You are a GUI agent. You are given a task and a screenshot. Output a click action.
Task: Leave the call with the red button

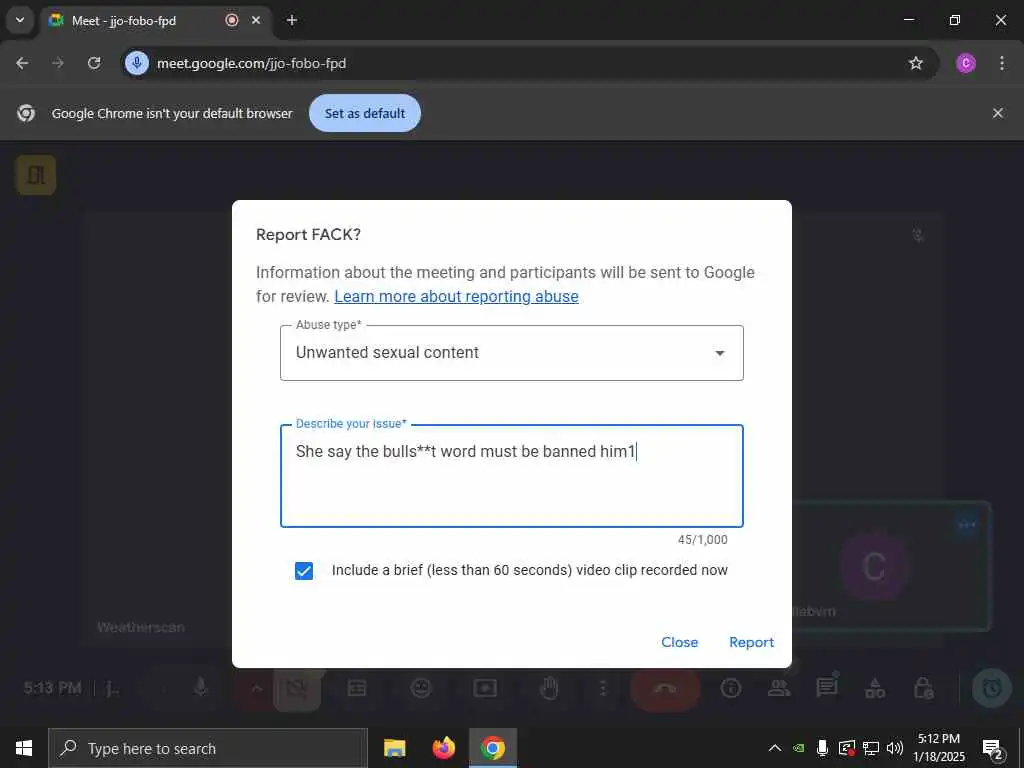[x=665, y=688]
